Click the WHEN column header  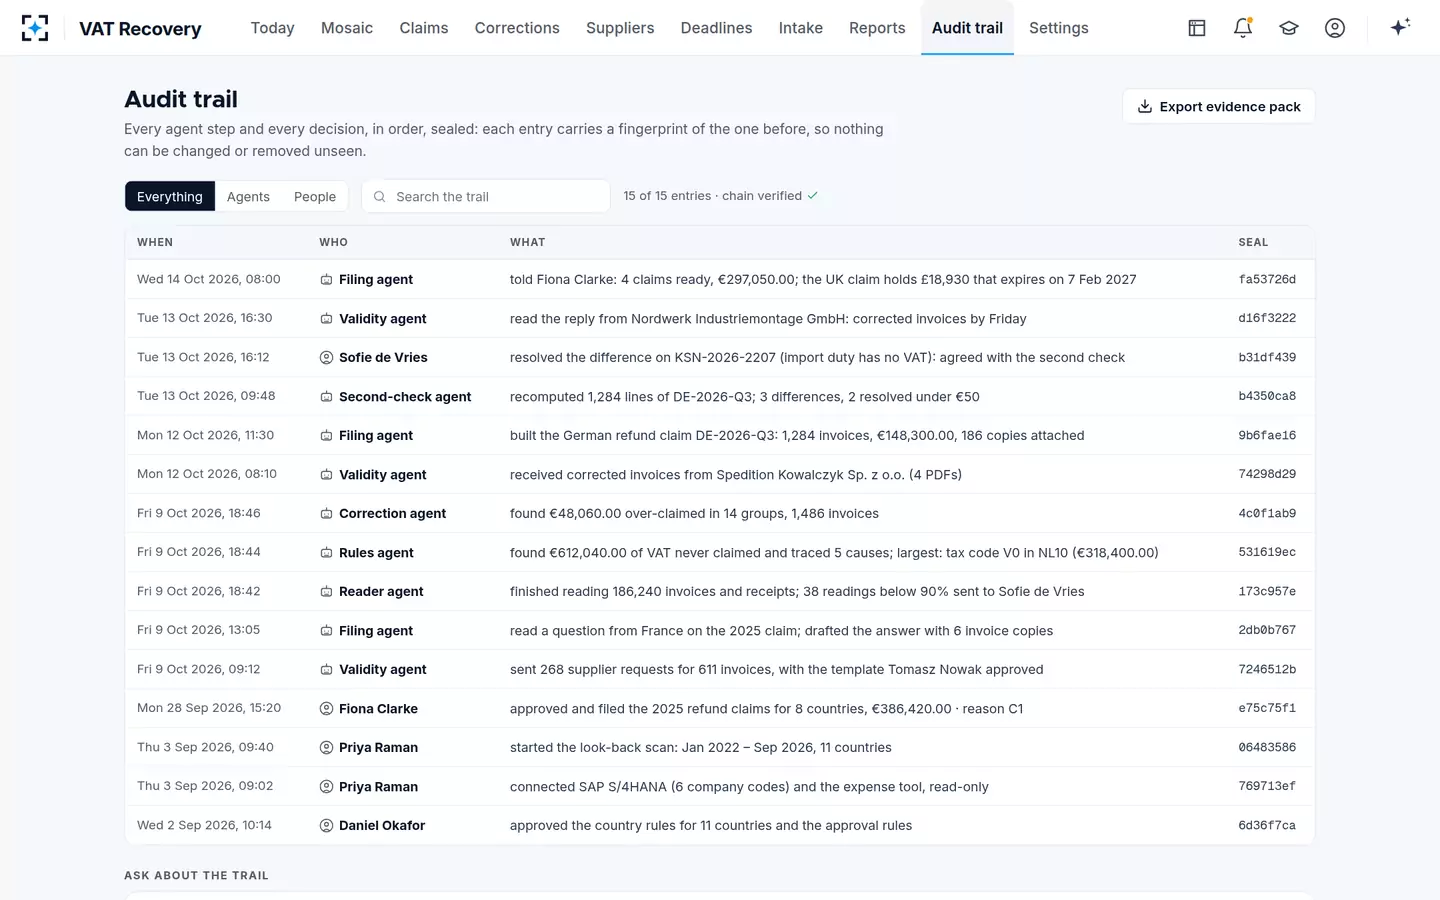[155, 242]
